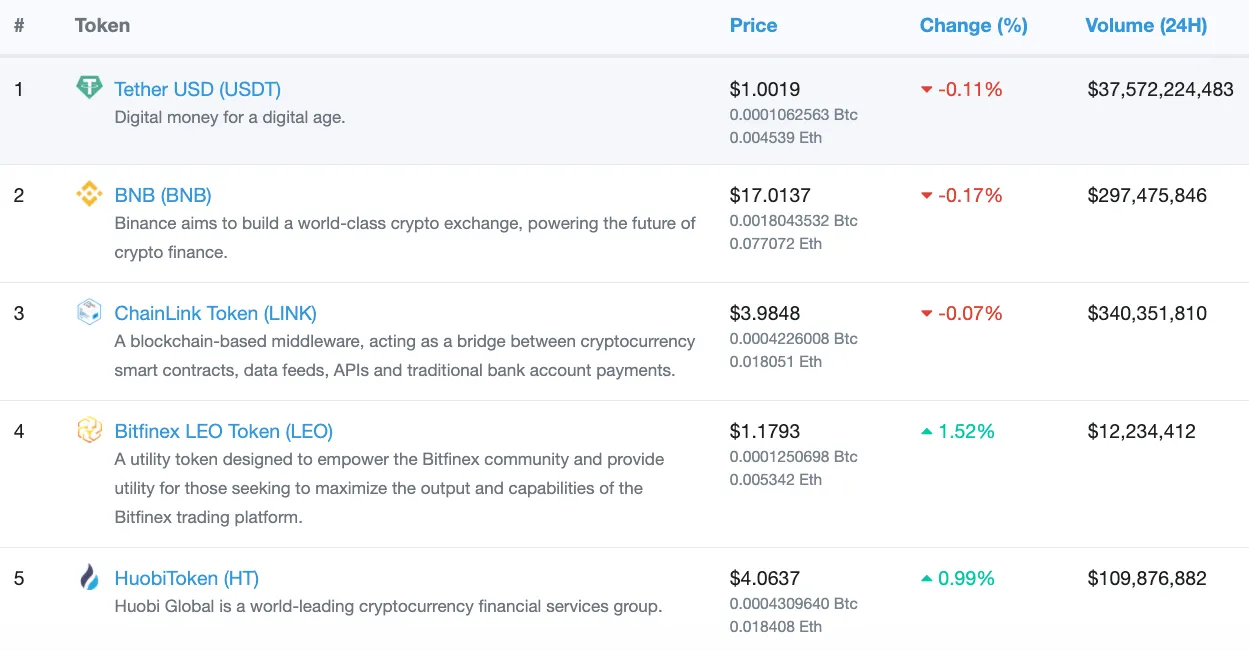1249x650 pixels.
Task: Sort by the Volume (24H) column header
Action: 1146,25
